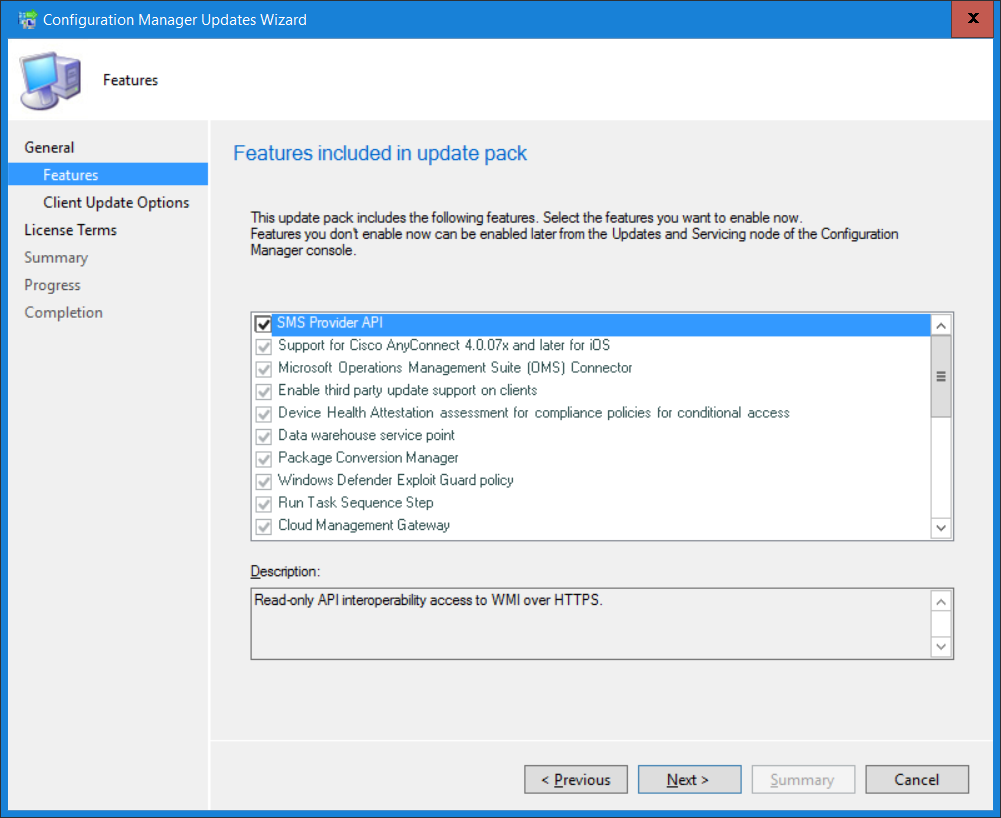Select the SMS Provider API row text
Screen dimensions: 1001x818
coord(330,323)
